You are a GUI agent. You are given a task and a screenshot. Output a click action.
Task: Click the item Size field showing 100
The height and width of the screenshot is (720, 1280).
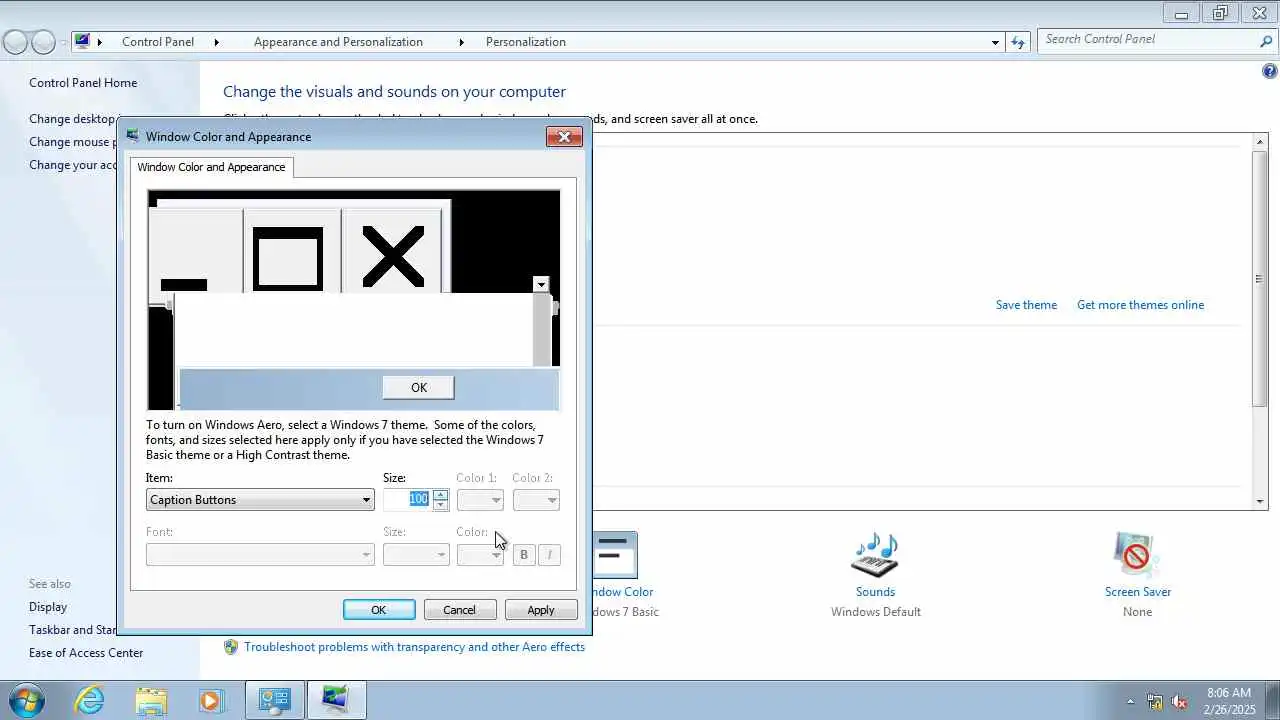(x=408, y=499)
